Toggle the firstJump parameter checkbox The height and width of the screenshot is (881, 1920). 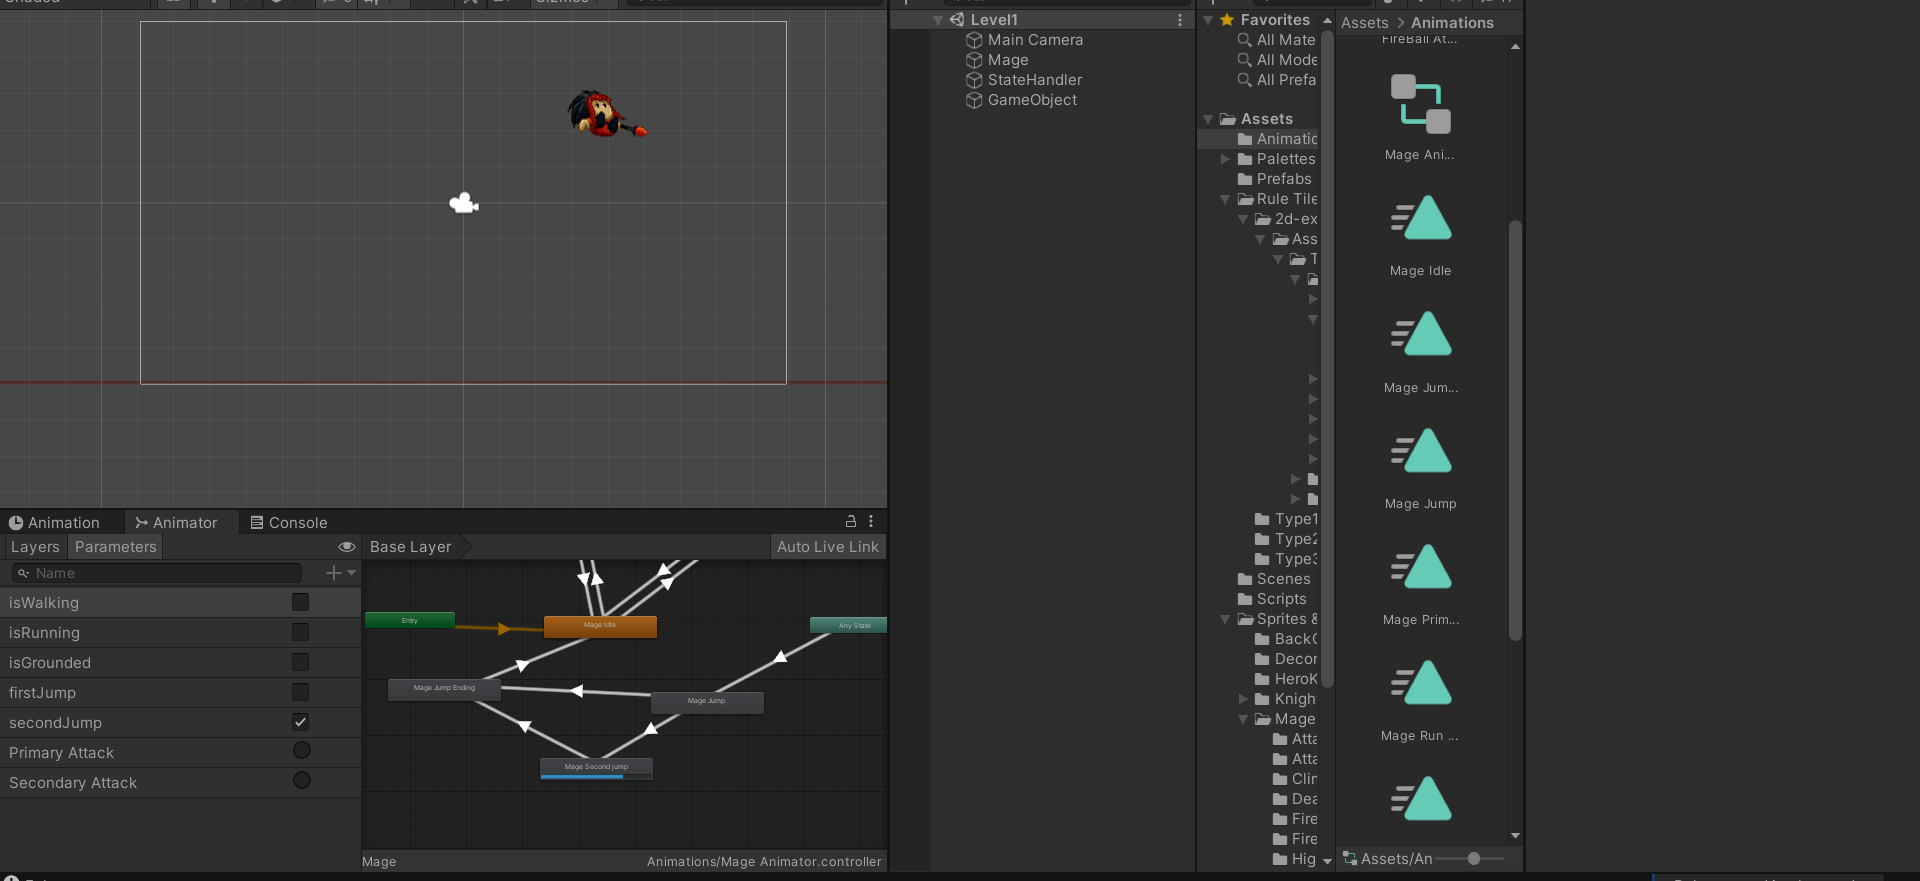[x=300, y=692]
